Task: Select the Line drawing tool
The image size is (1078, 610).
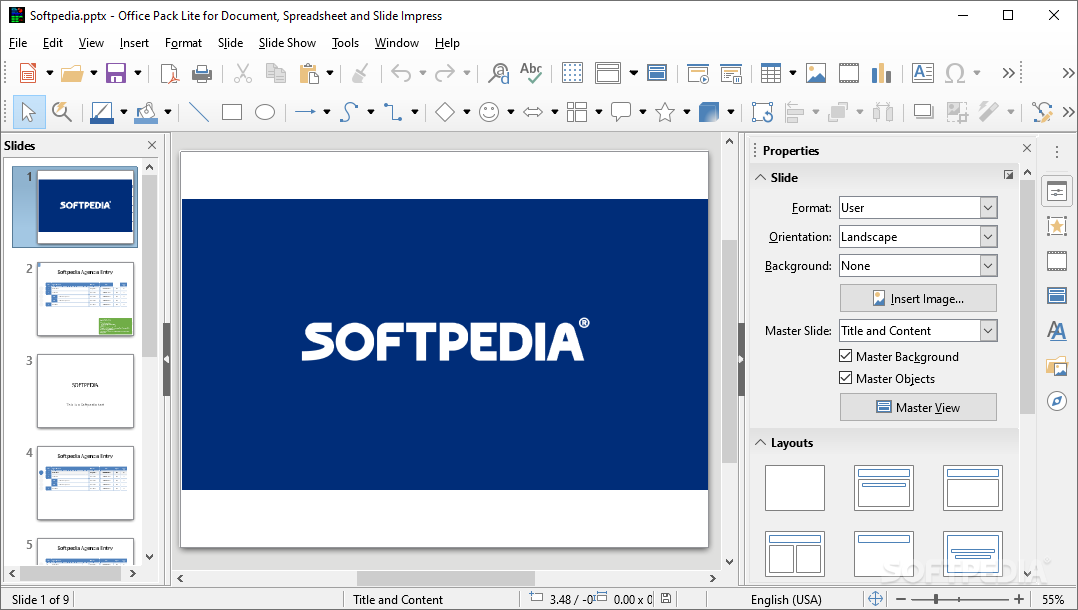Action: tap(199, 112)
